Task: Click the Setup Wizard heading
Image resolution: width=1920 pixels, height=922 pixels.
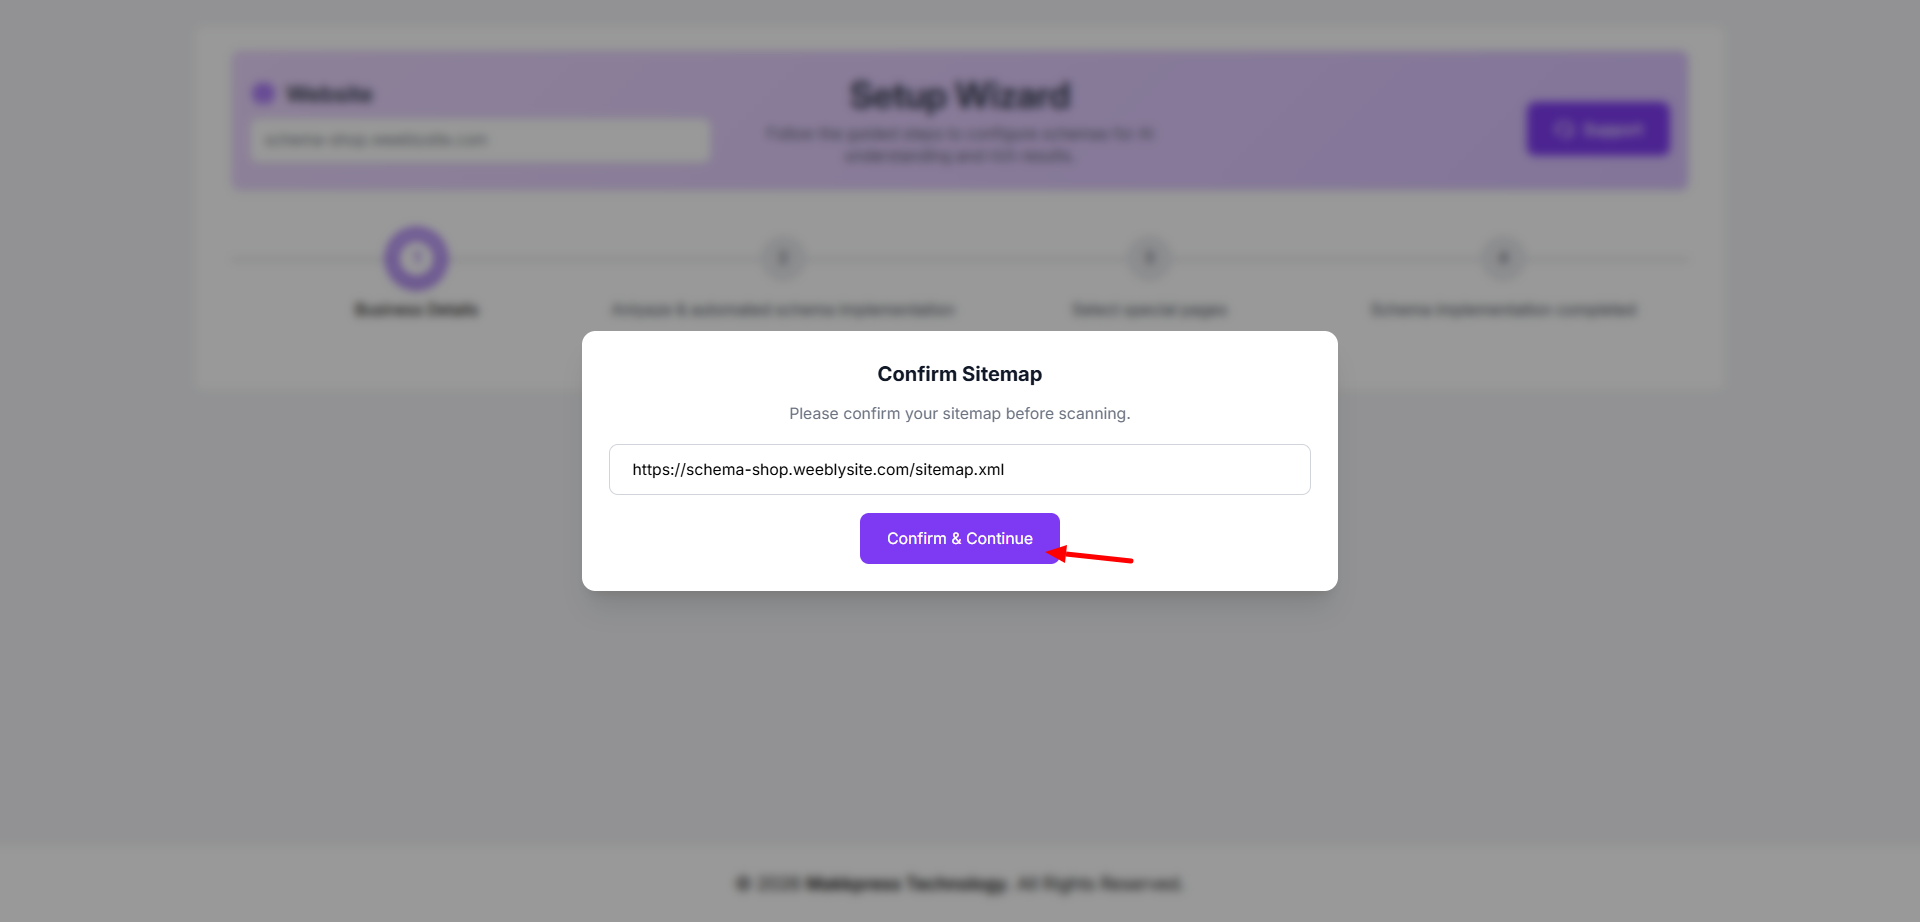Action: pyautogui.click(x=959, y=96)
